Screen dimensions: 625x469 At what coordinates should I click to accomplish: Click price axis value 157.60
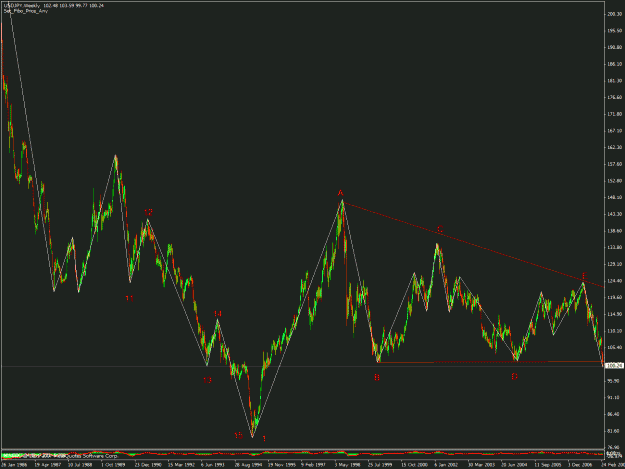(614, 164)
